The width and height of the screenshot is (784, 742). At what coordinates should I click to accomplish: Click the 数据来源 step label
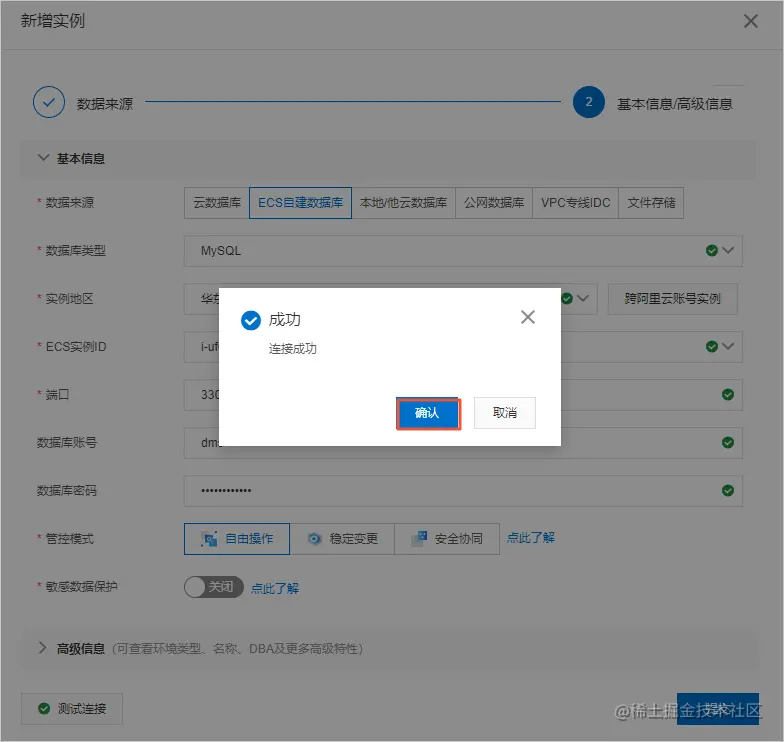[104, 104]
